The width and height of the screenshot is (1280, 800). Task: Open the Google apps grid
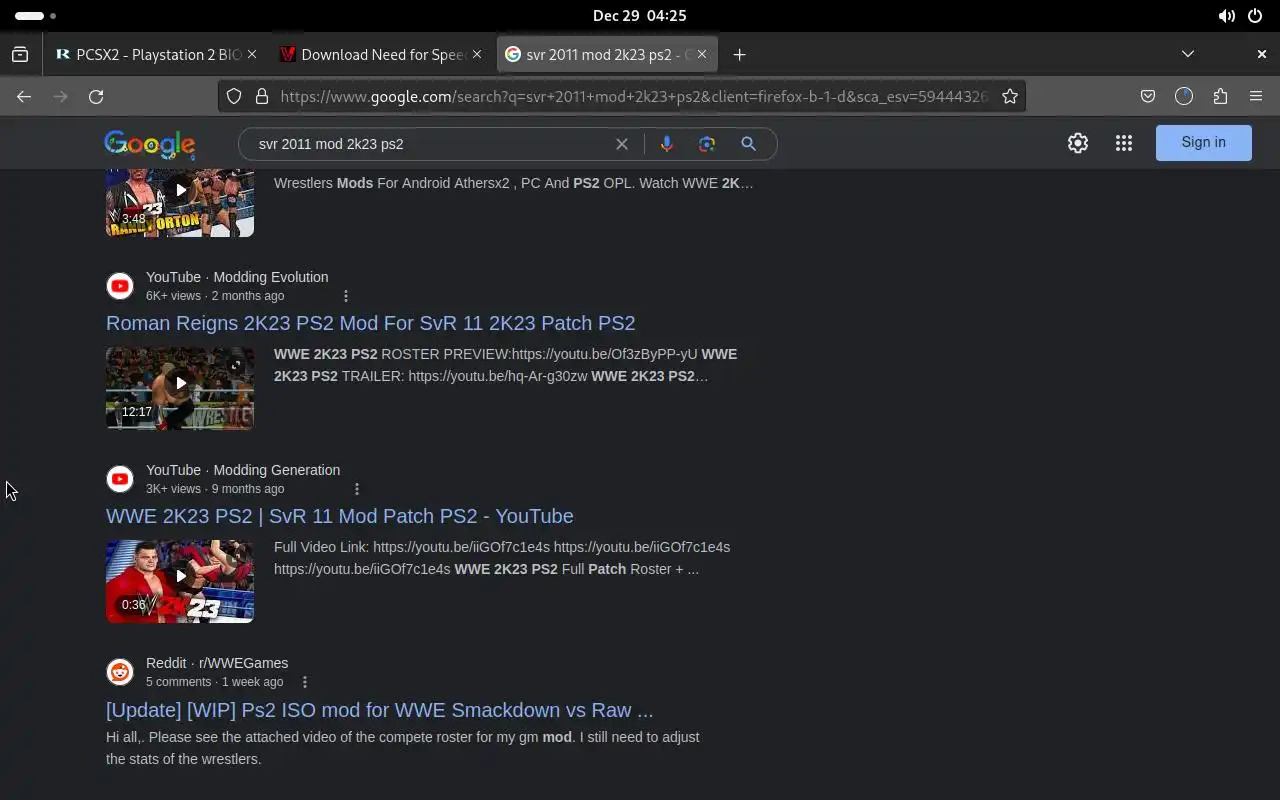(1124, 143)
